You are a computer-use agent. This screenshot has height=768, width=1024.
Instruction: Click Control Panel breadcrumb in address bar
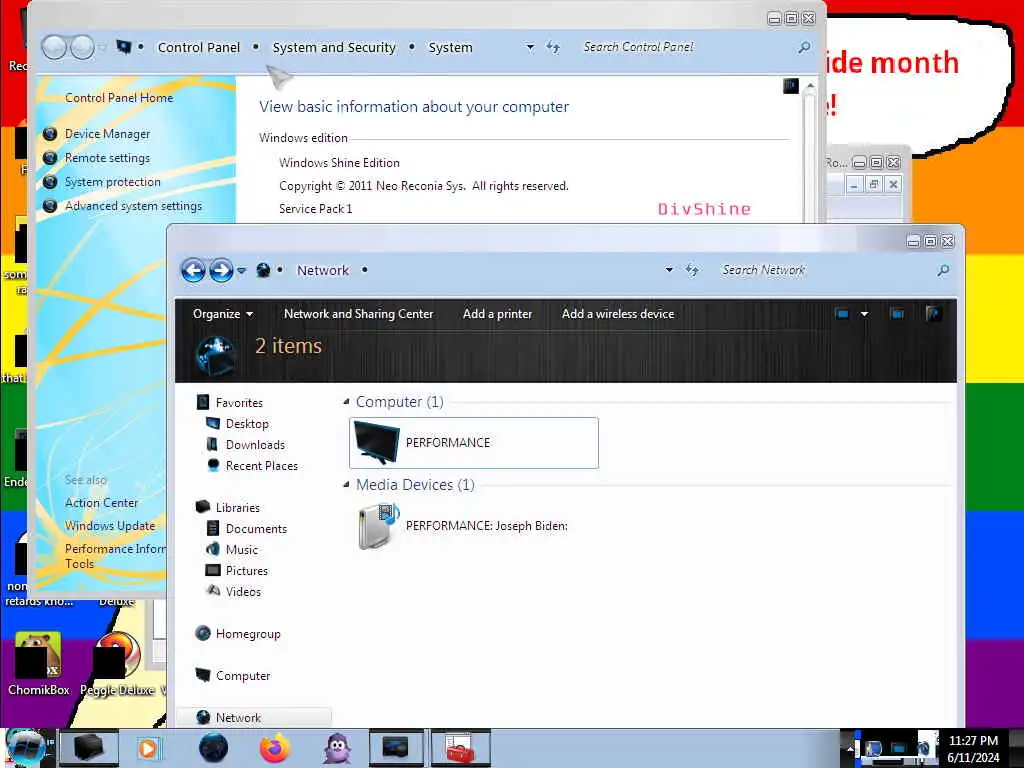coord(199,48)
